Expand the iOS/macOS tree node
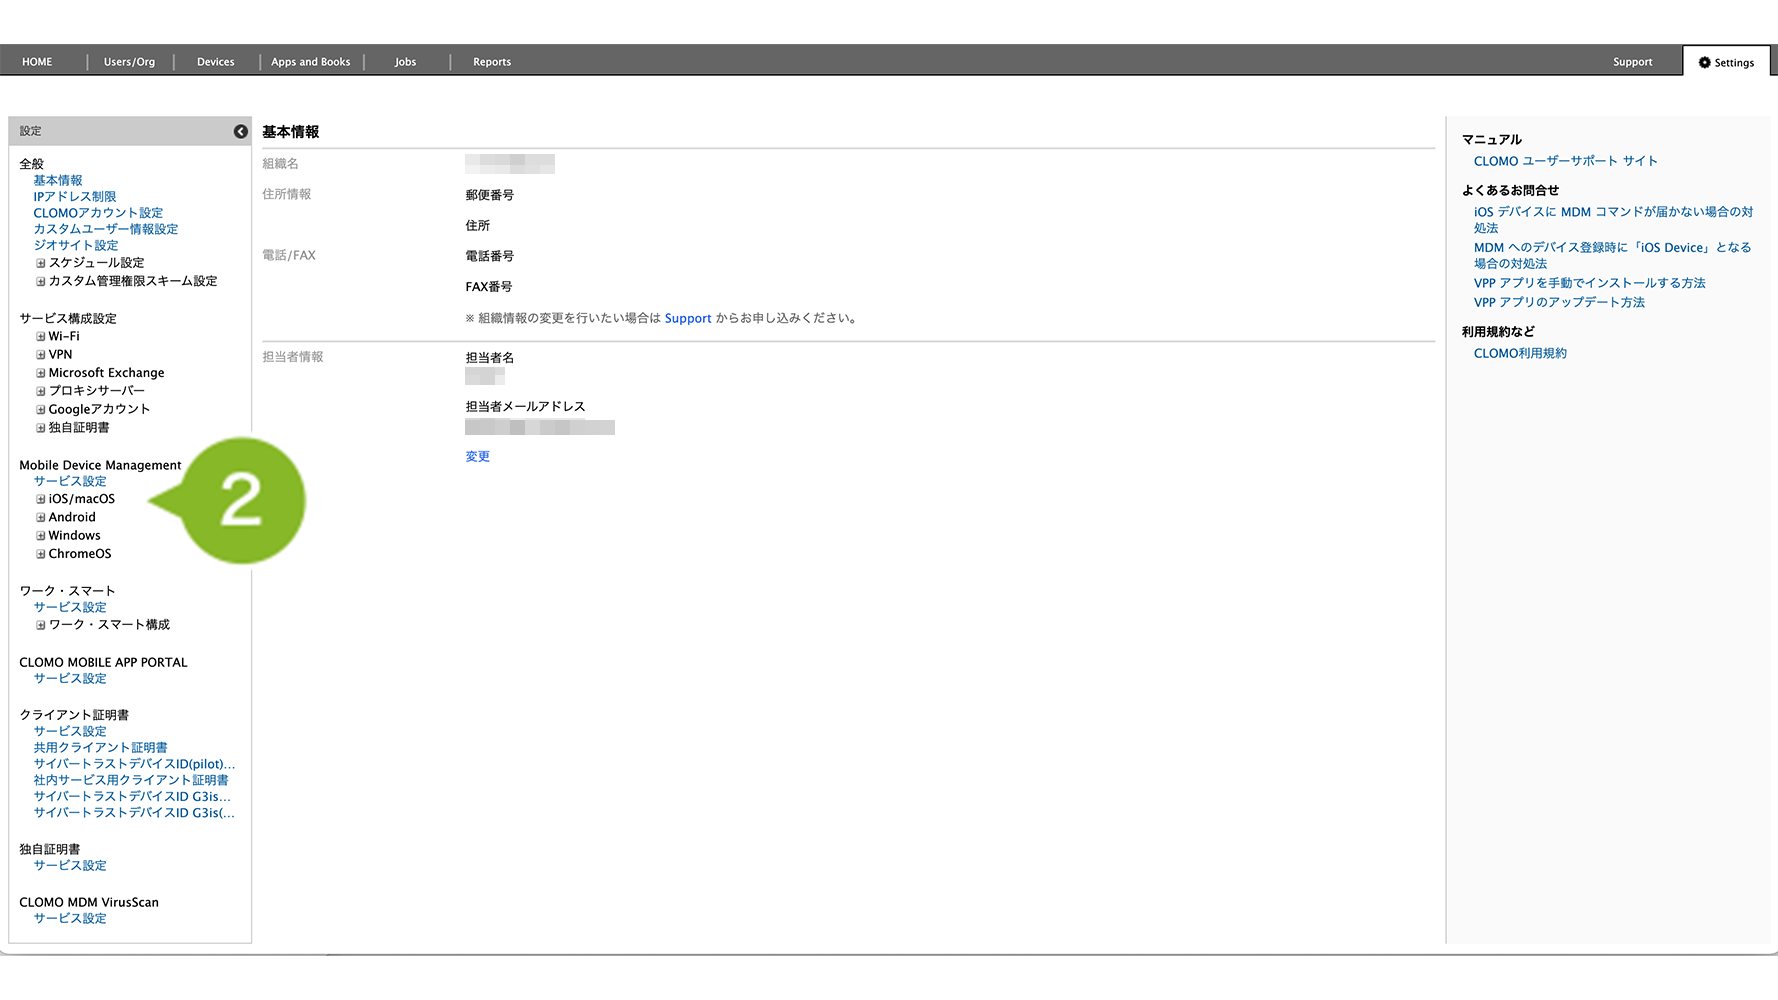The width and height of the screenshot is (1778, 1000). (41, 499)
